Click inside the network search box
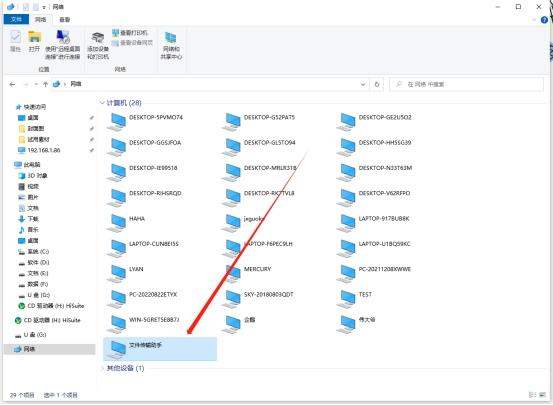 click(x=467, y=84)
